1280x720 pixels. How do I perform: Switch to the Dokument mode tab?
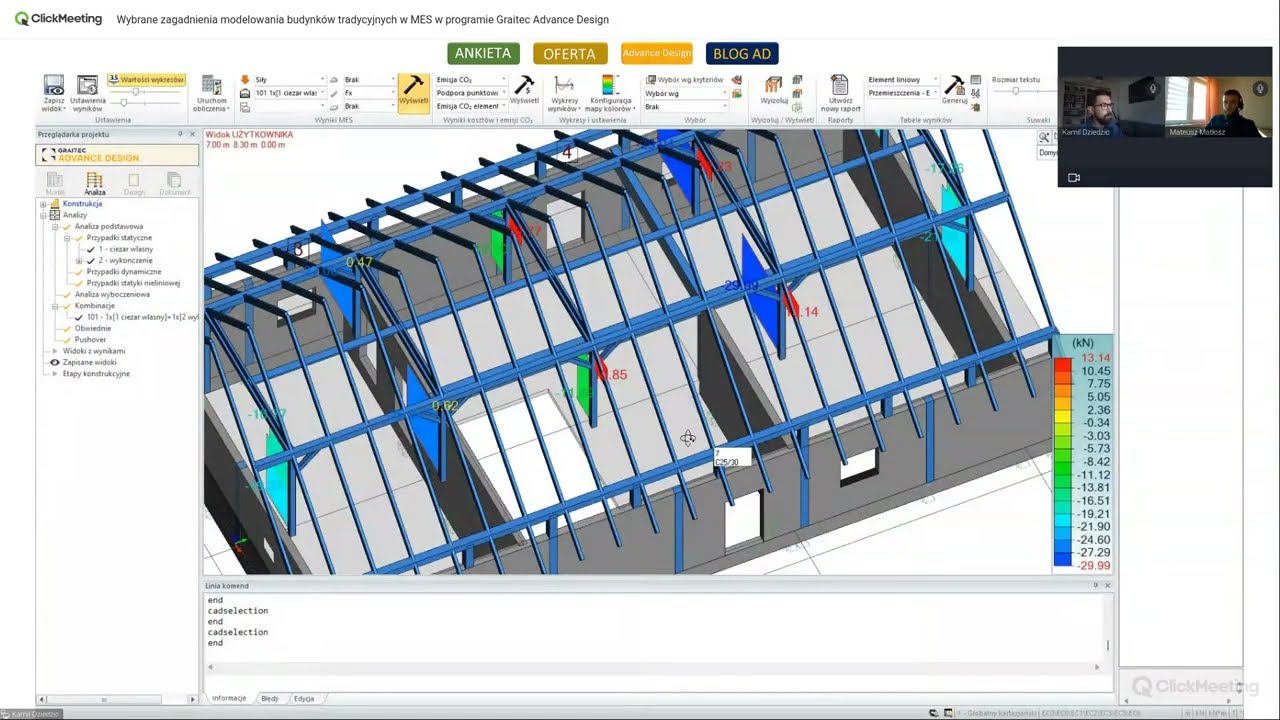[x=174, y=183]
